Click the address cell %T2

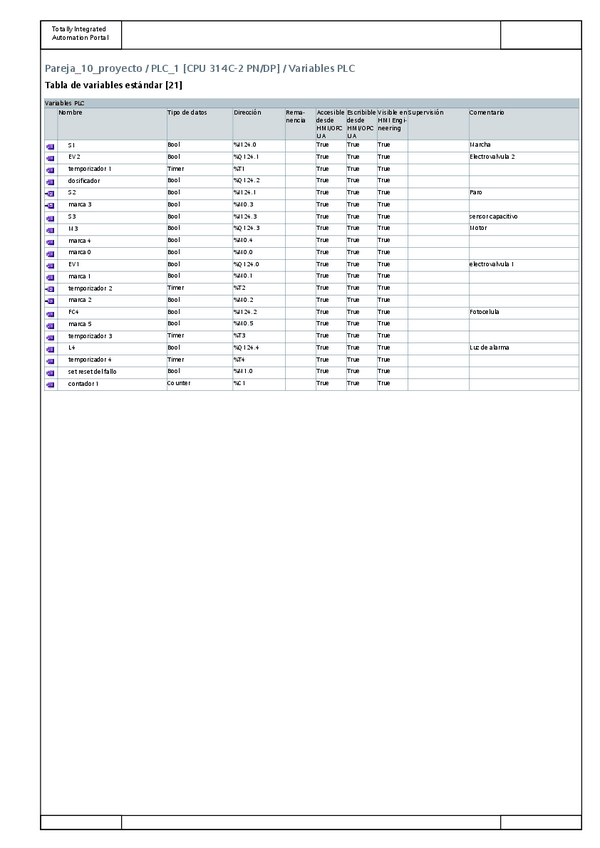(x=259, y=288)
